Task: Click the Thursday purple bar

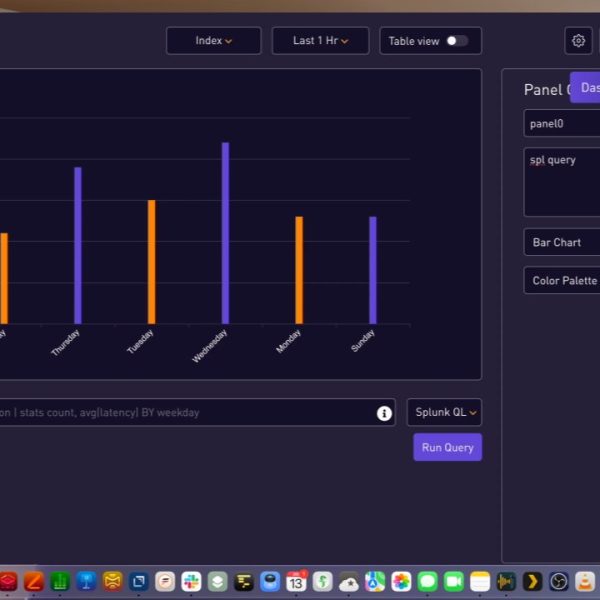Action: [78, 245]
